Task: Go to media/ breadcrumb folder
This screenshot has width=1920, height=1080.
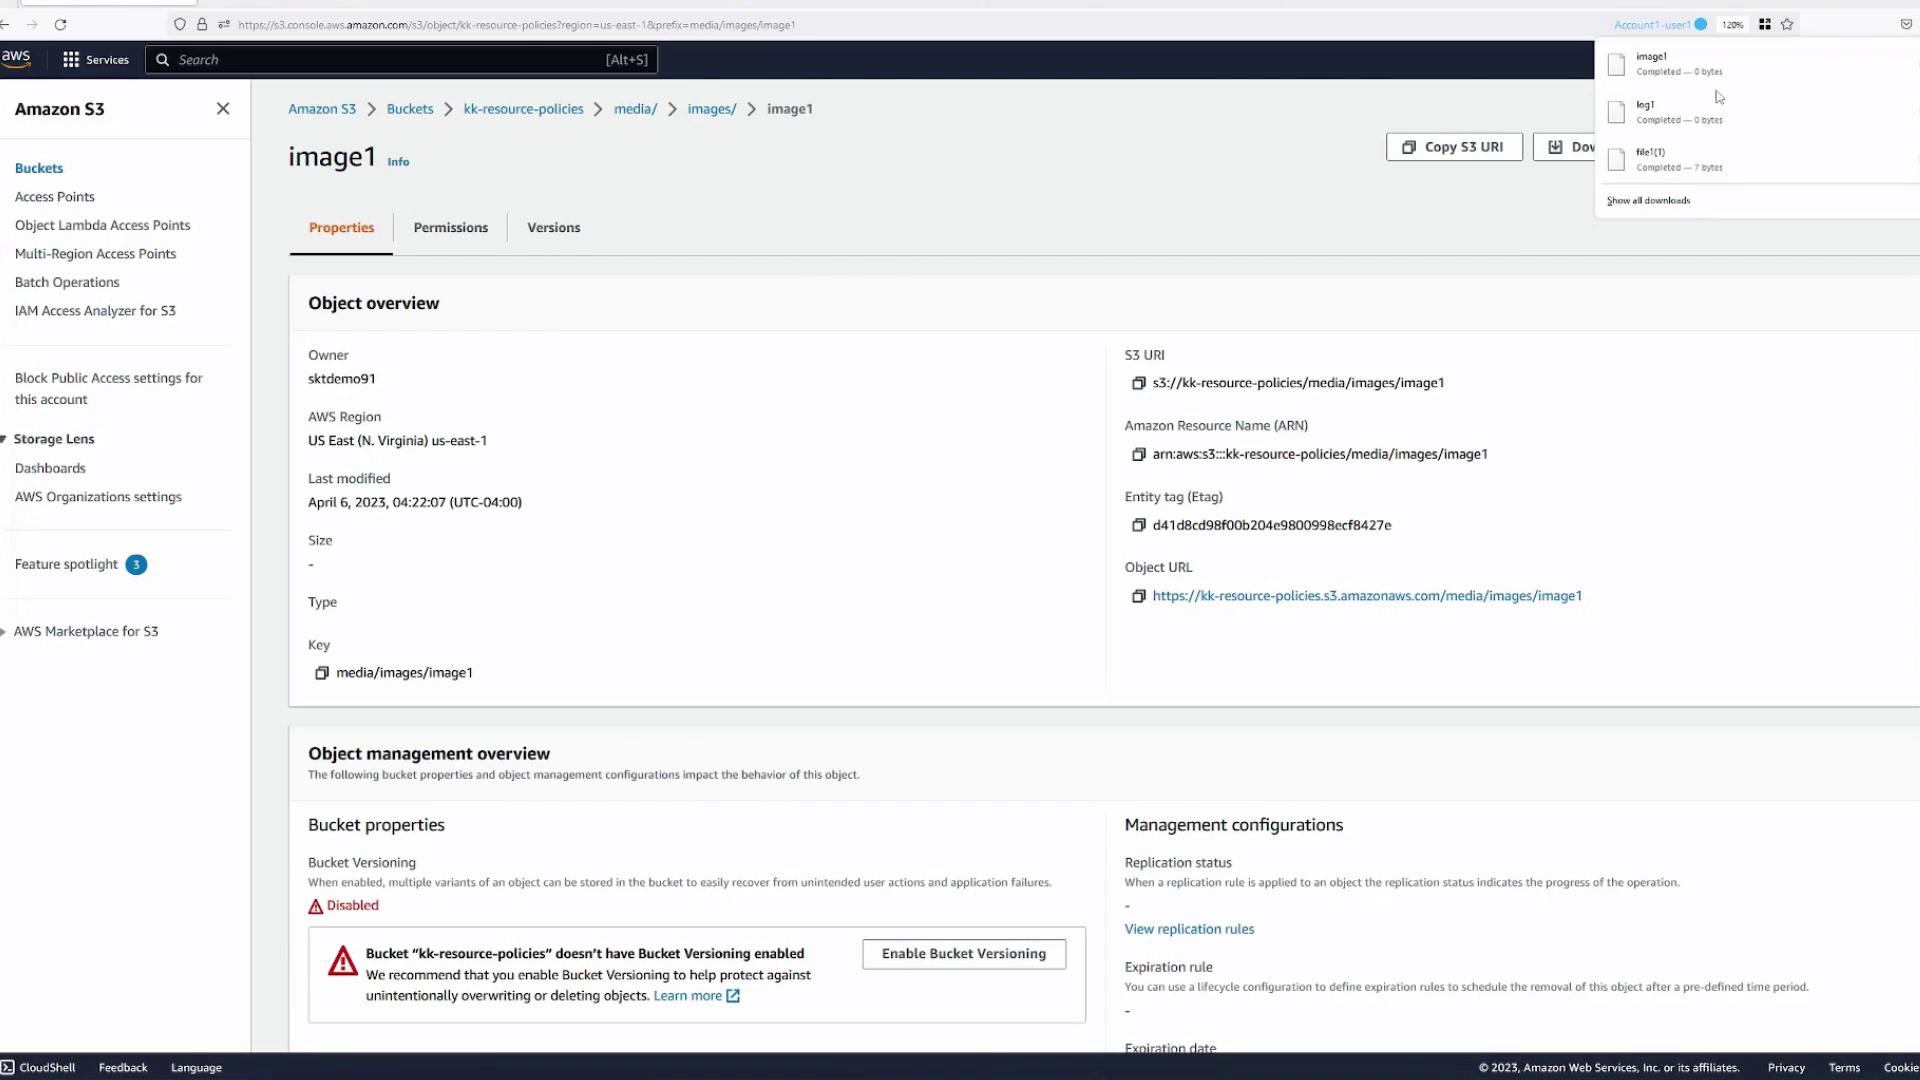Action: (635, 109)
